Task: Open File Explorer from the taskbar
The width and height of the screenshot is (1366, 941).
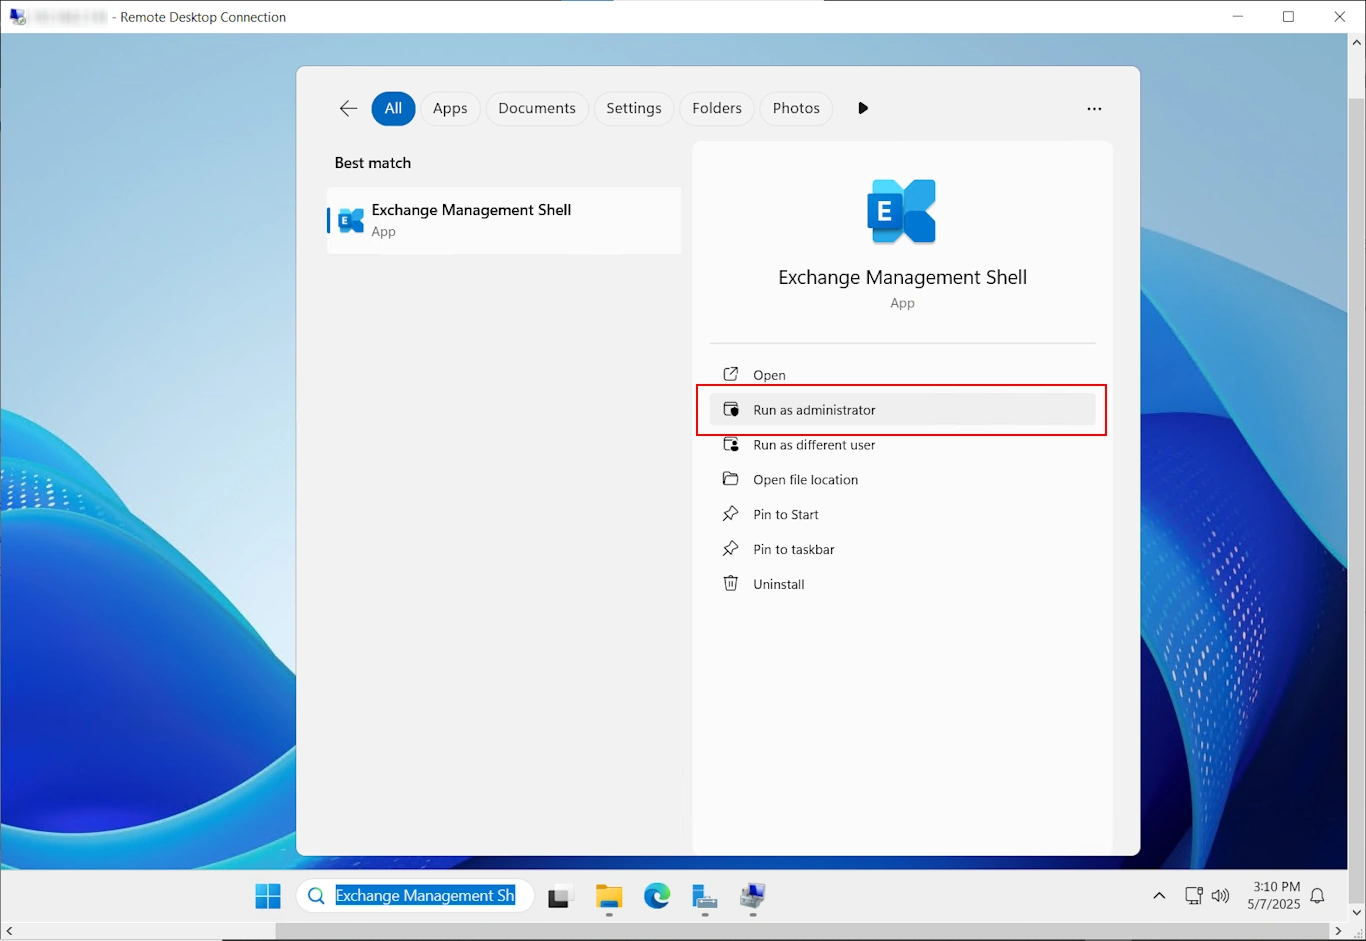Action: (x=609, y=897)
